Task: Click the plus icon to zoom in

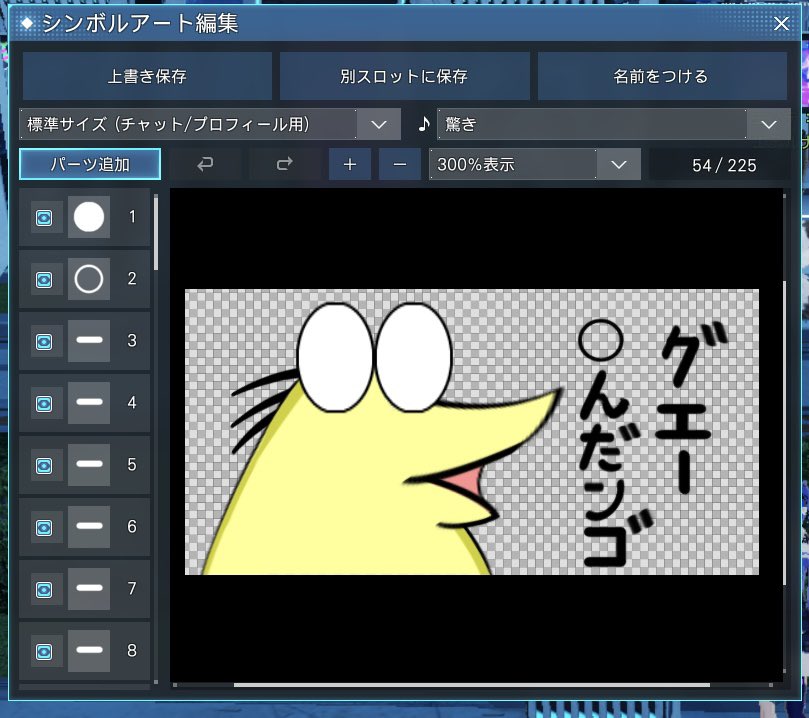Action: (349, 163)
